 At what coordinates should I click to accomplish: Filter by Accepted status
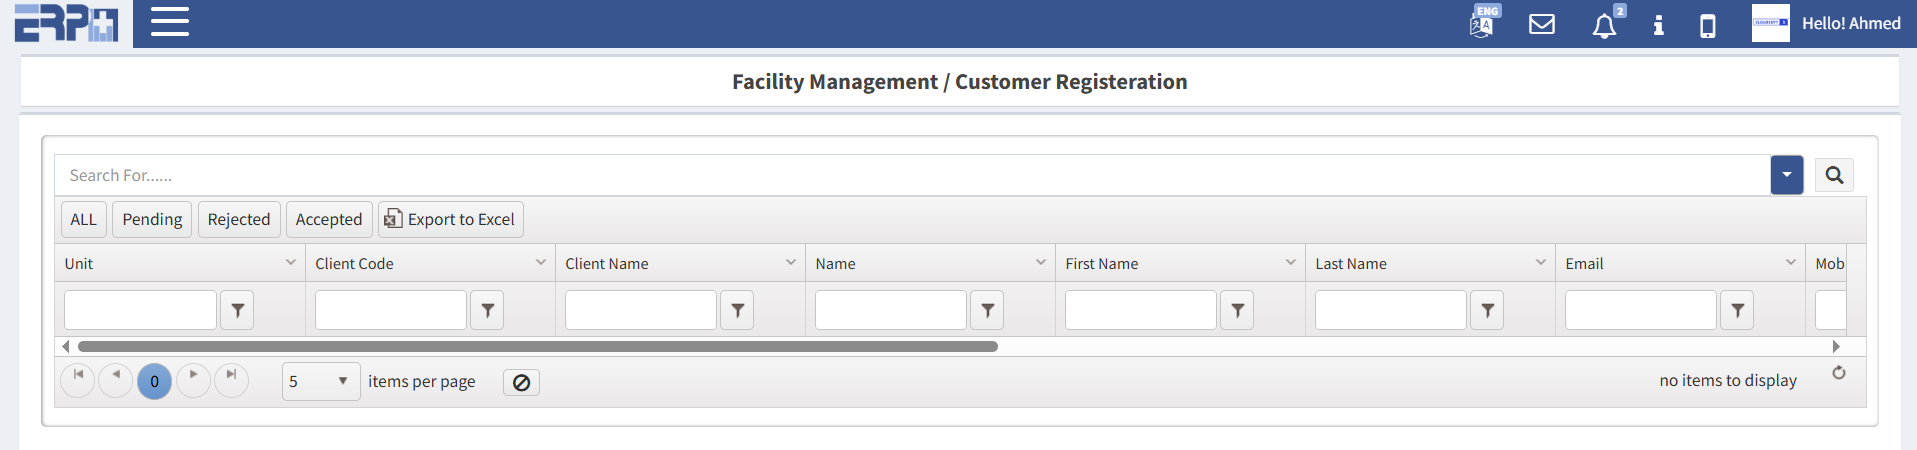point(329,219)
